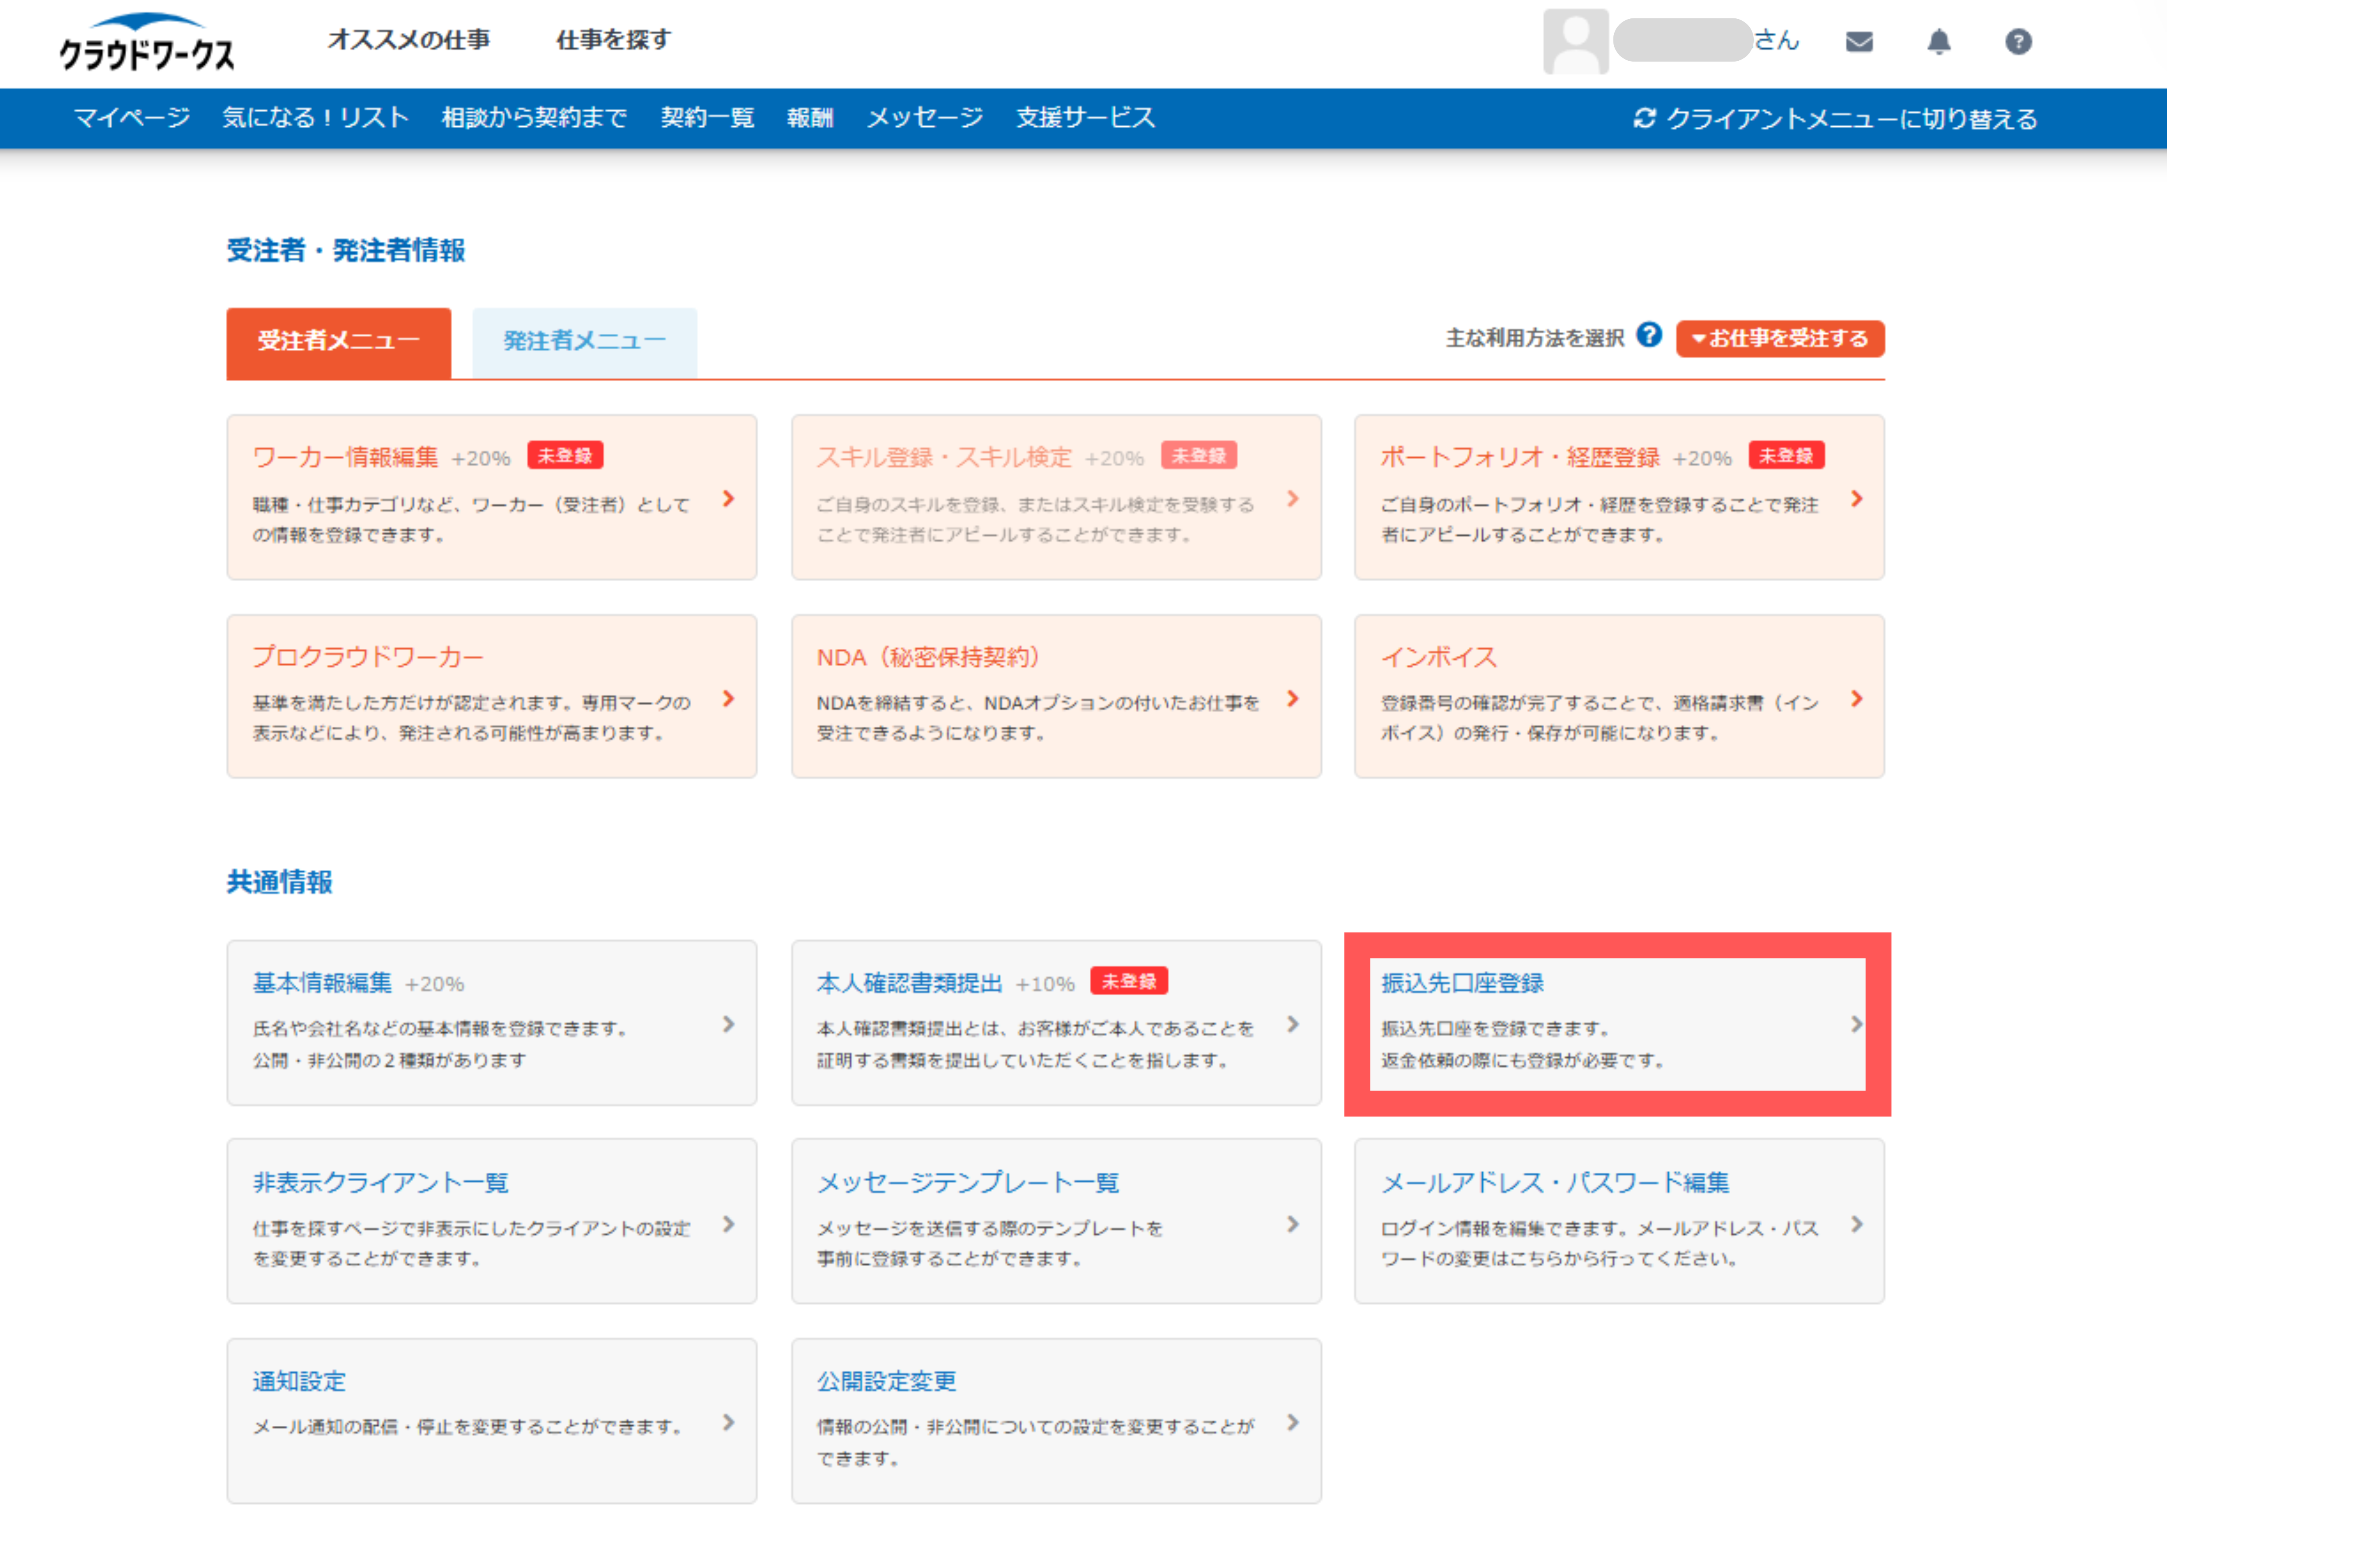Open 契約一覧 menu
This screenshot has height=1568, width=2357.
pos(707,118)
